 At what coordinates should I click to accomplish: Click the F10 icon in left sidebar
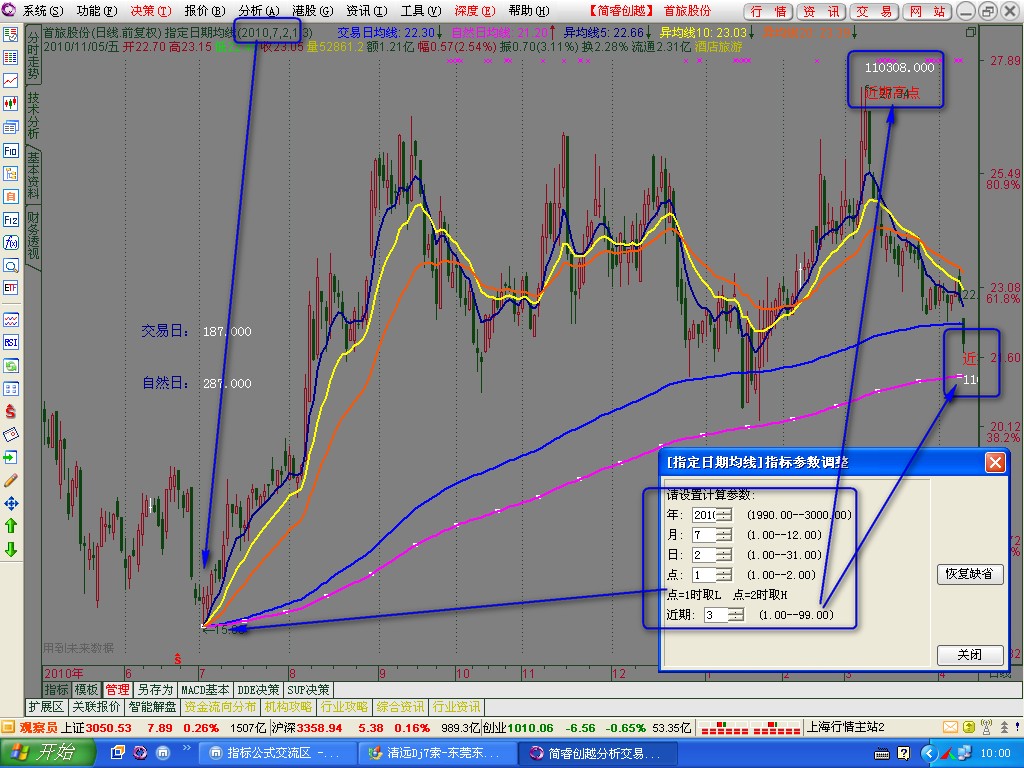tap(10, 151)
